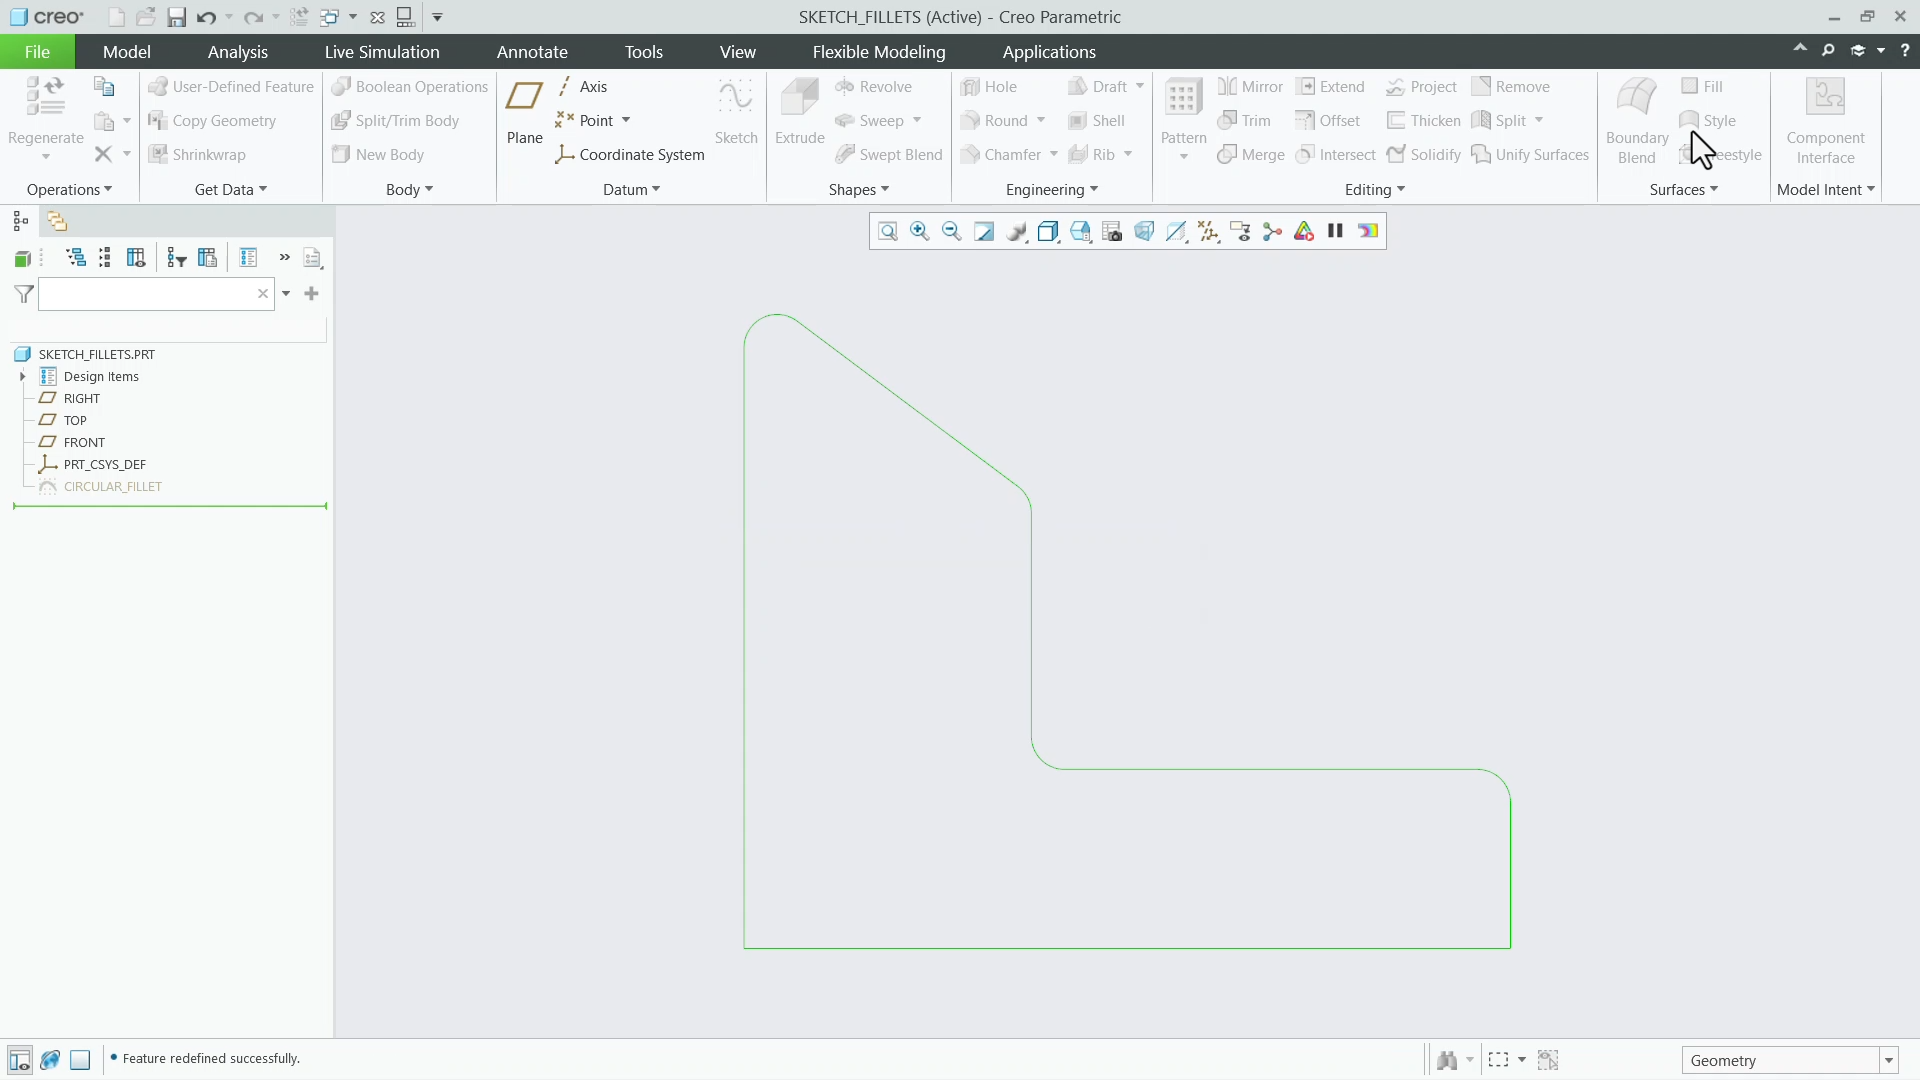1920x1080 pixels.
Task: Switch to the Live Simulation tab
Action: point(382,52)
